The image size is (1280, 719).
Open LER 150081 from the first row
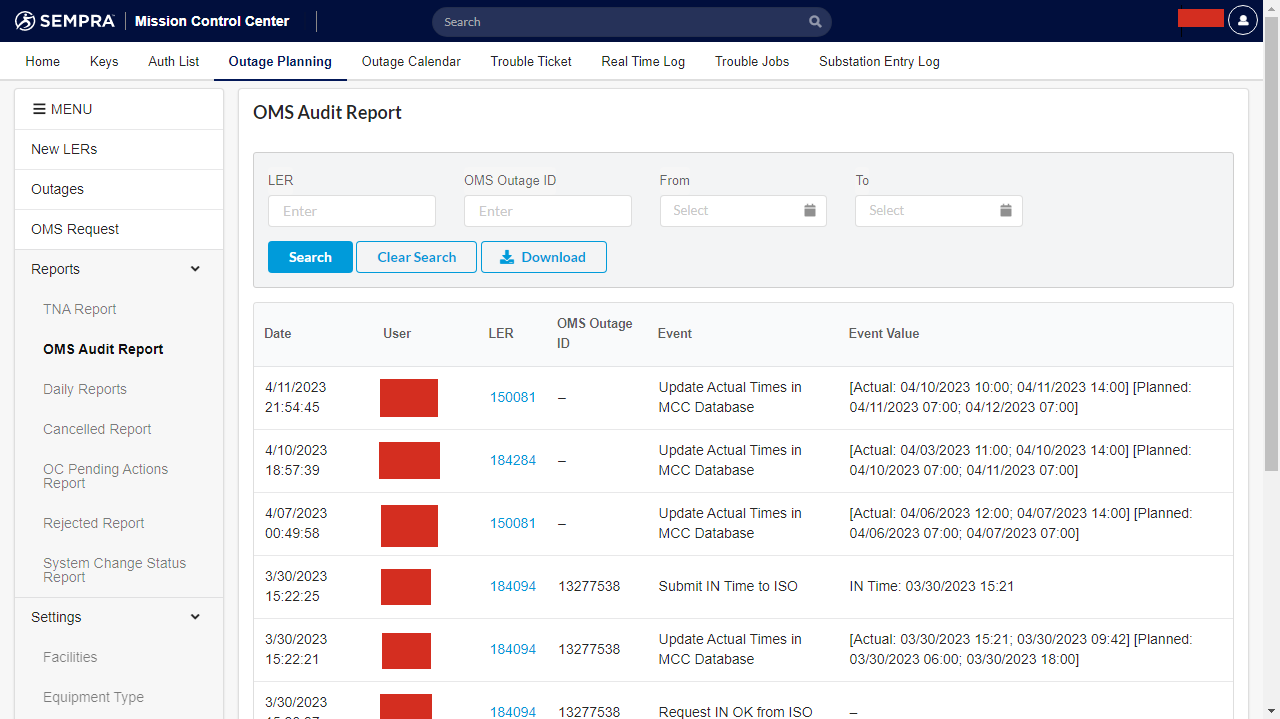click(x=513, y=397)
